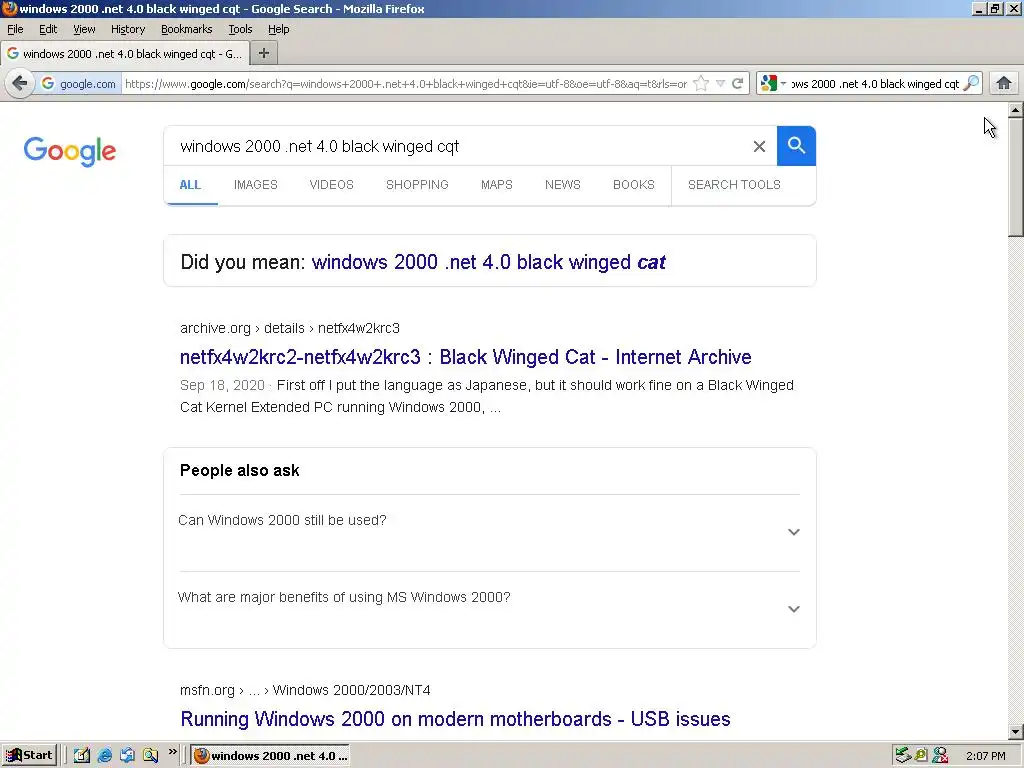The width and height of the screenshot is (1024, 768).
Task: Open the View menu
Action: 84,29
